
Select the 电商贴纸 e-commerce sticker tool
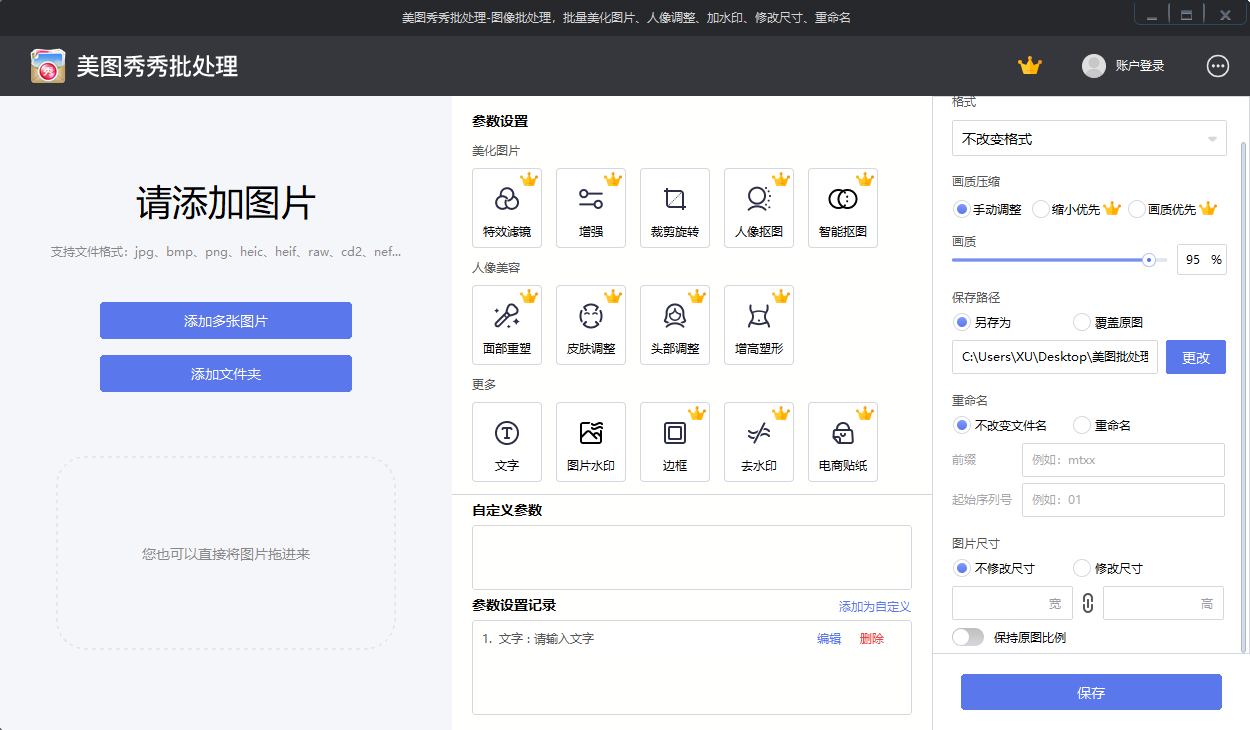click(843, 441)
